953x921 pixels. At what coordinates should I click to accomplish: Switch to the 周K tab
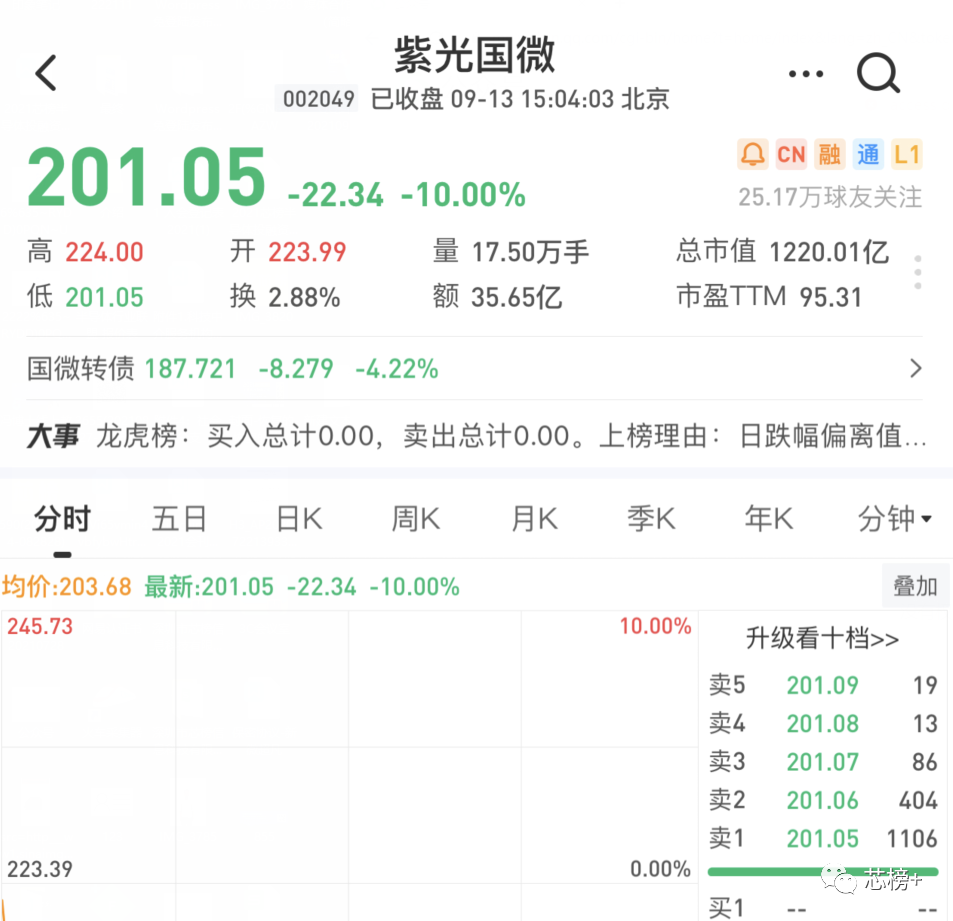point(415,519)
